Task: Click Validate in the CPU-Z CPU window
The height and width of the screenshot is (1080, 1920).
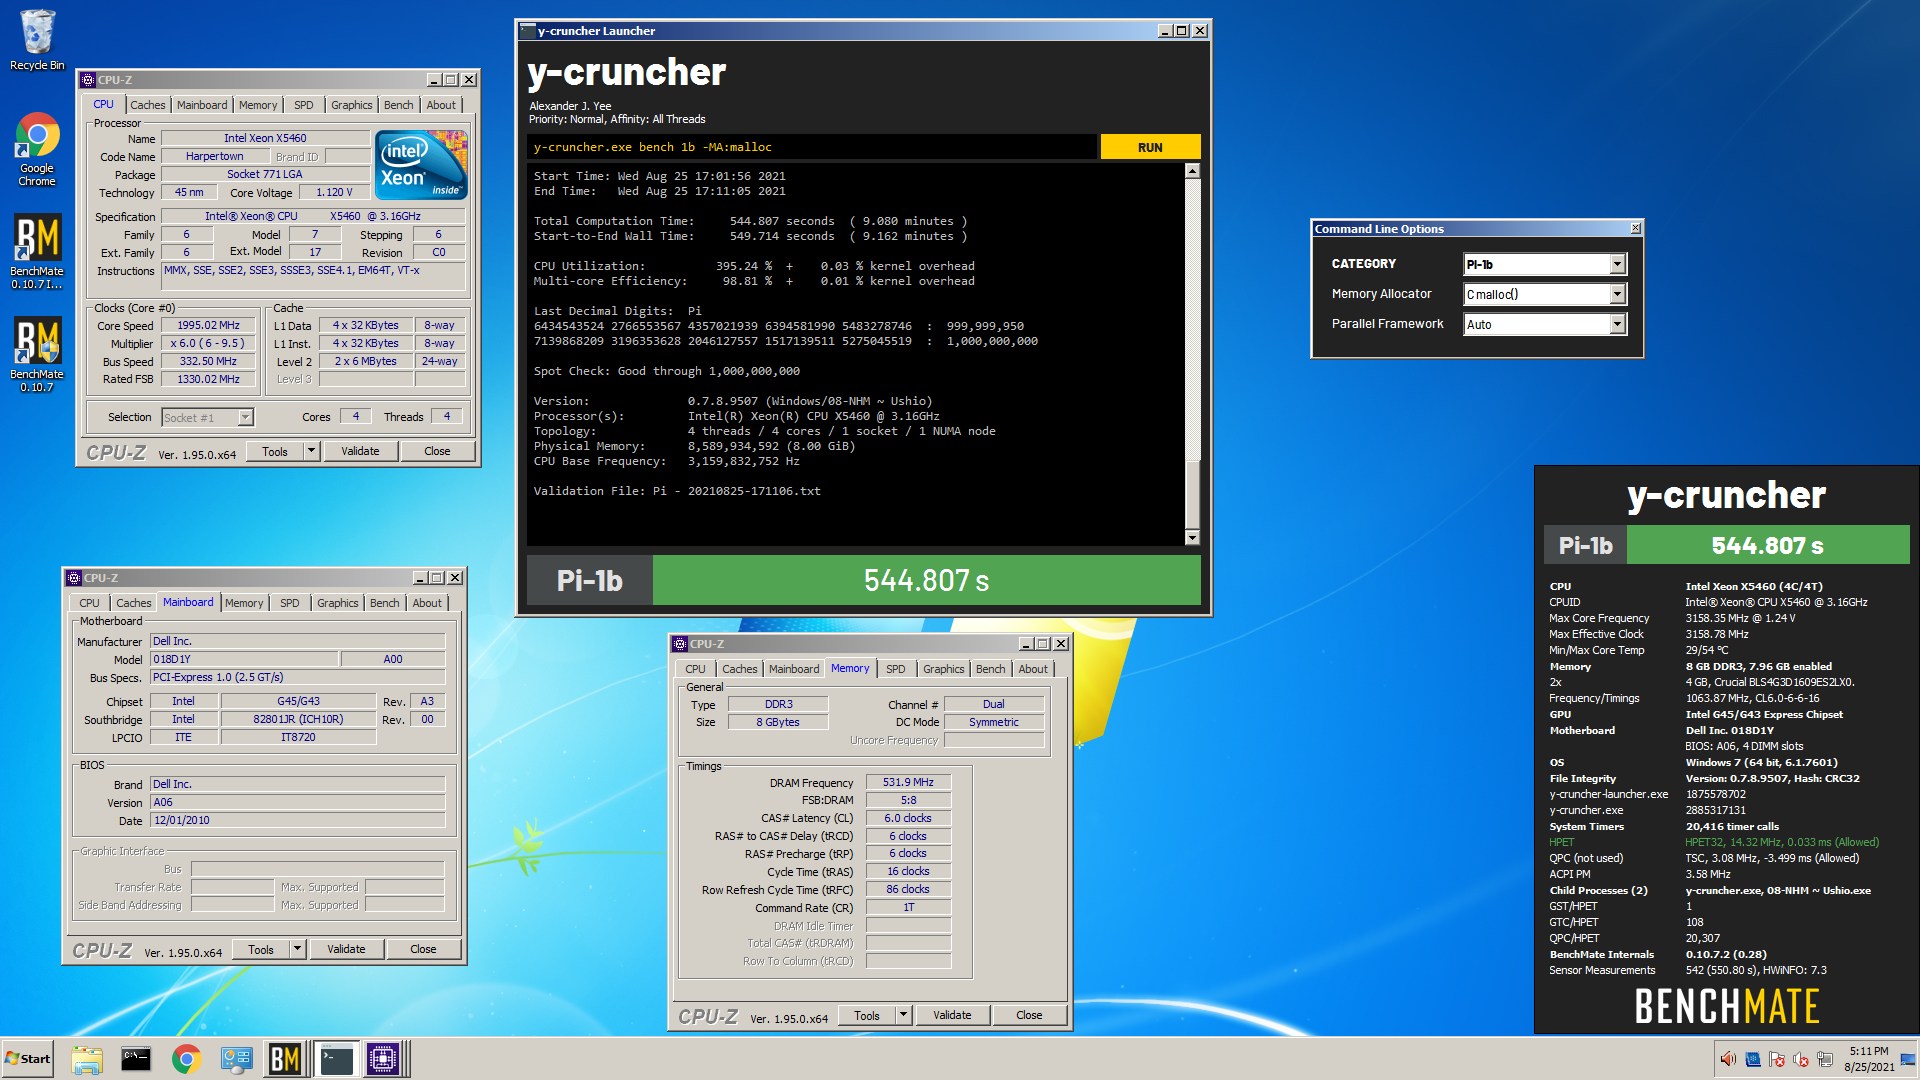Action: 360,452
